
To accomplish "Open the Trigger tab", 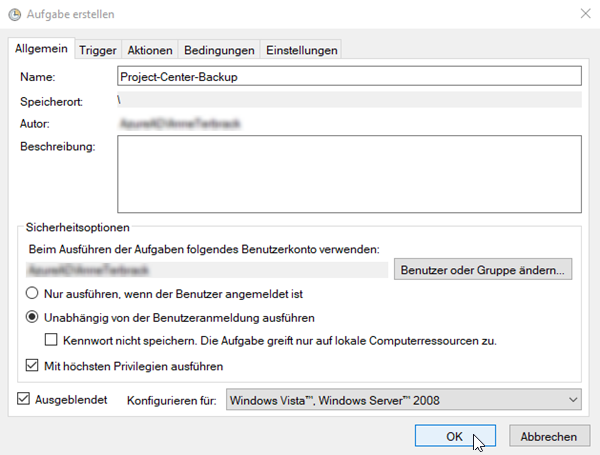I will tap(98, 50).
